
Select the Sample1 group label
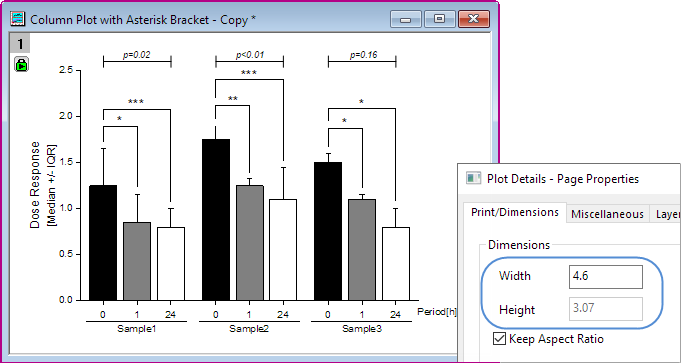137,329
